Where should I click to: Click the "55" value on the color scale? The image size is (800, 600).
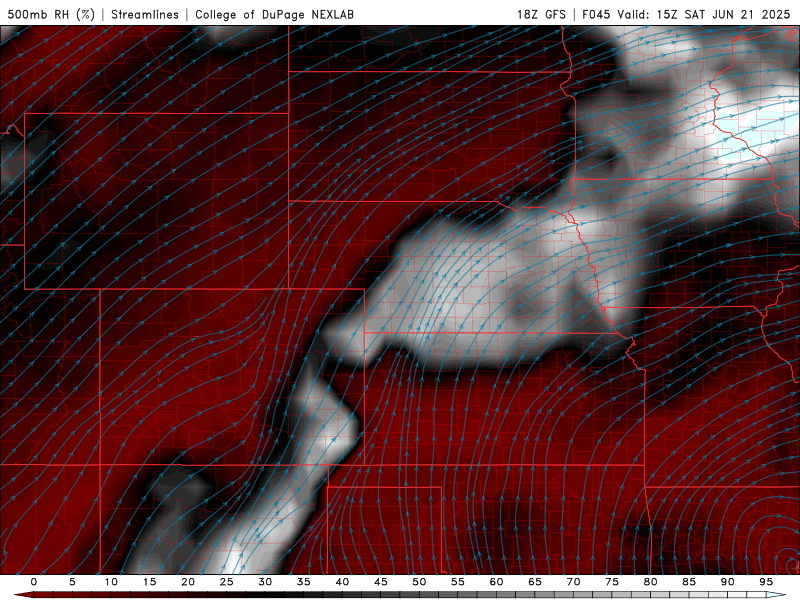[458, 582]
